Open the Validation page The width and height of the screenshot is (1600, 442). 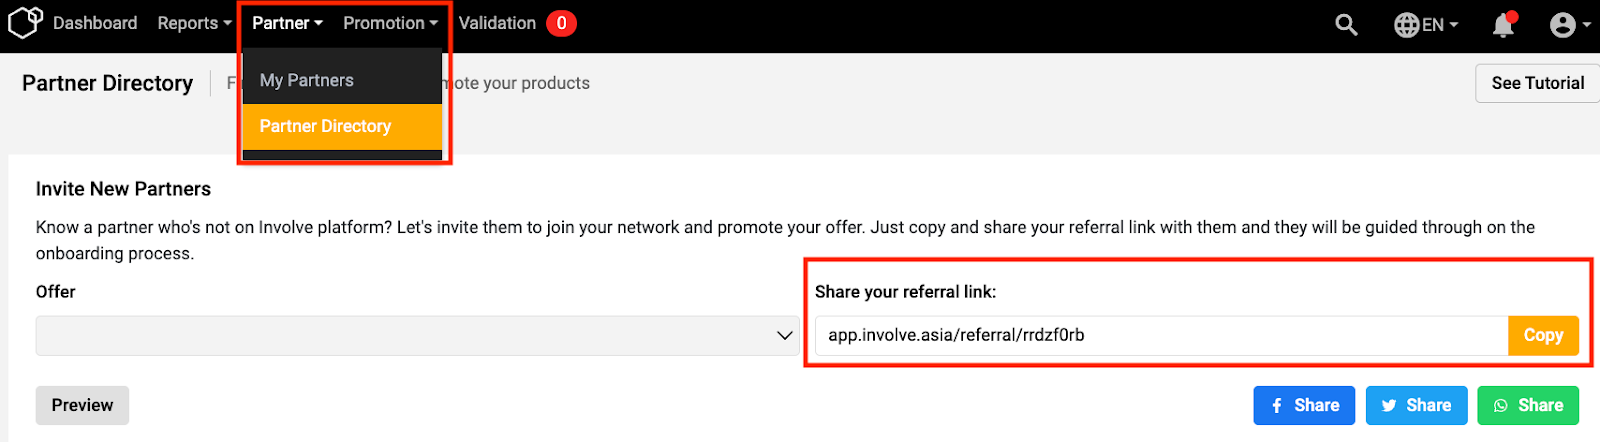click(497, 23)
